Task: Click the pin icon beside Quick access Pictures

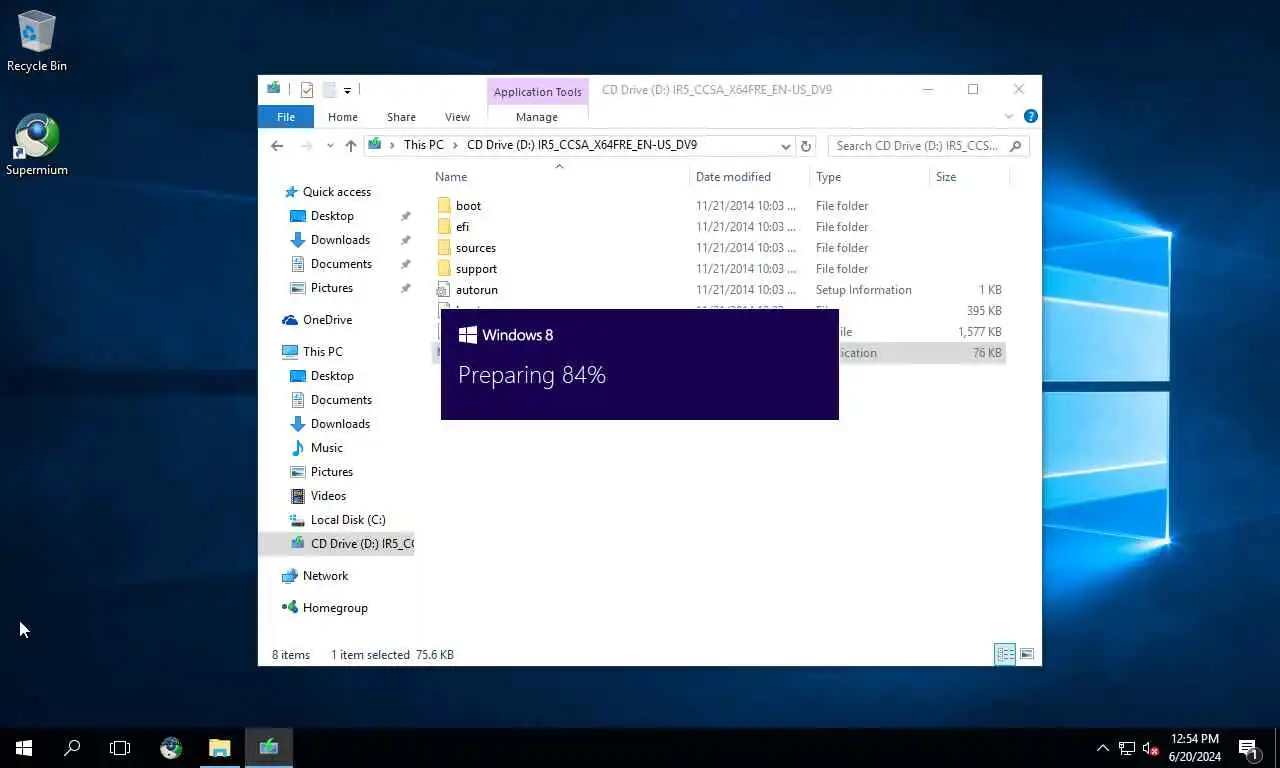Action: point(405,288)
